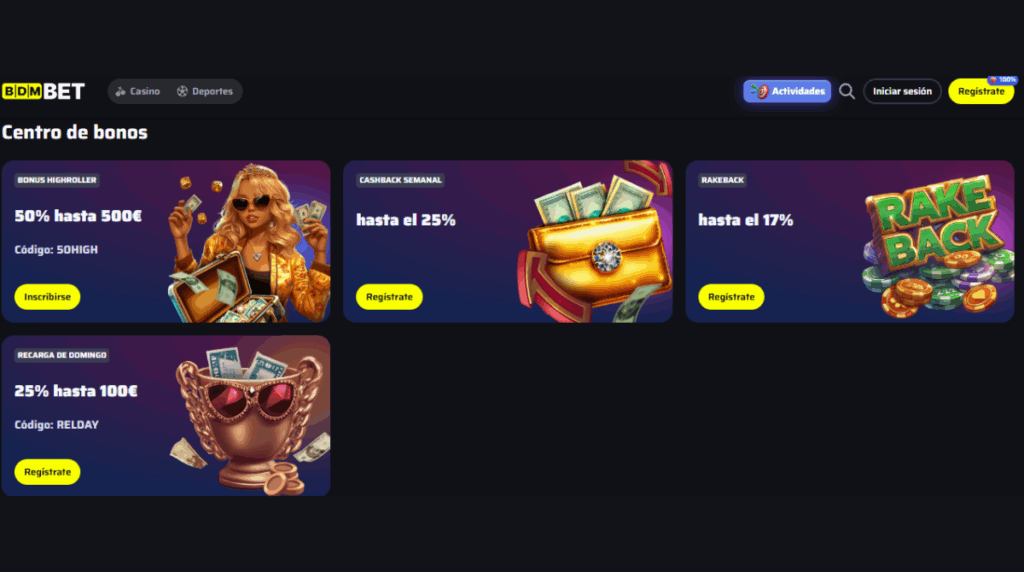Click Inscribirse on Bonus Highroller card
The image size is (1024, 572).
click(x=47, y=296)
